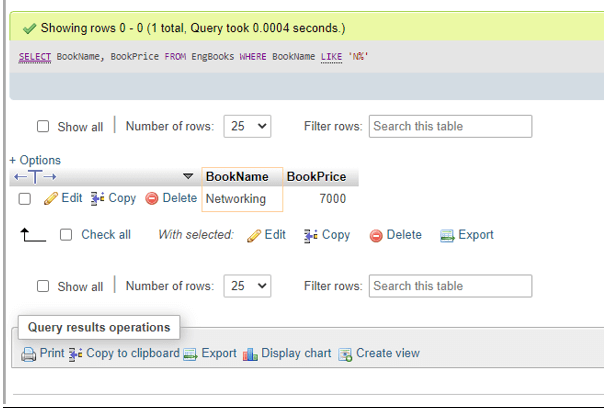
Task: Click the printer icon in Query results operations
Action: tap(29, 354)
